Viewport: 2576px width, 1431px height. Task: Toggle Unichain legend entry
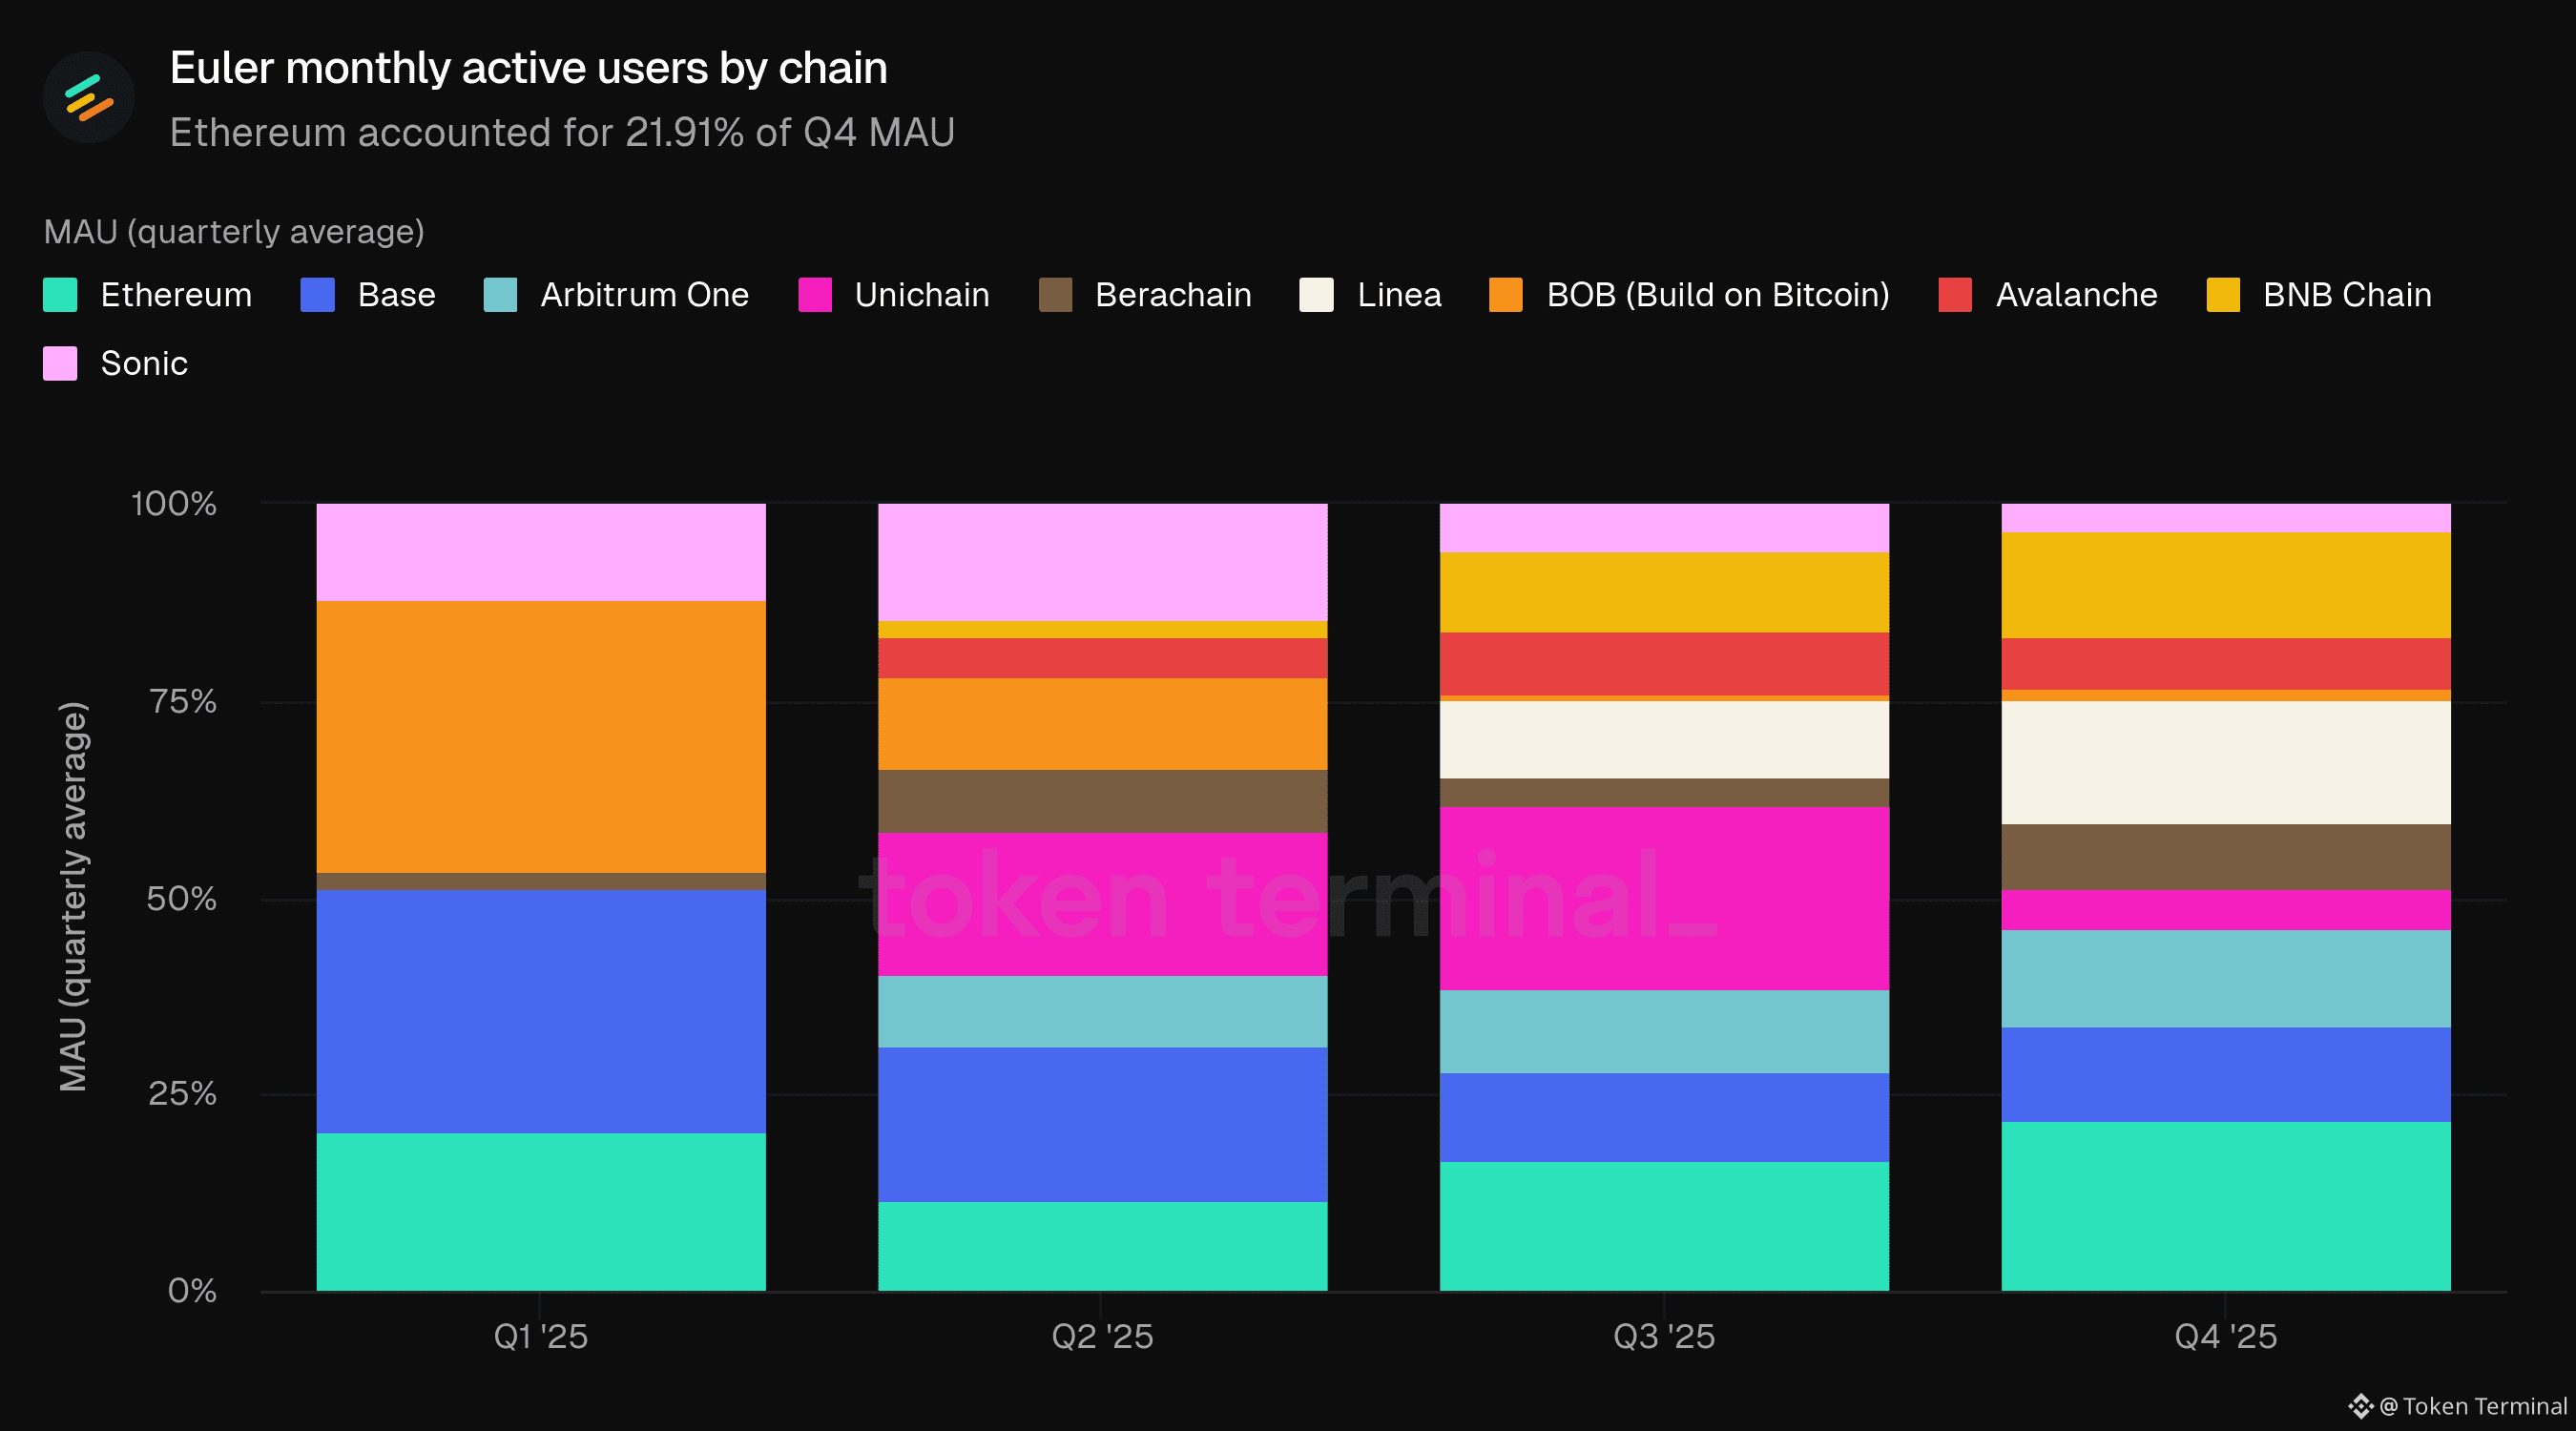click(894, 295)
